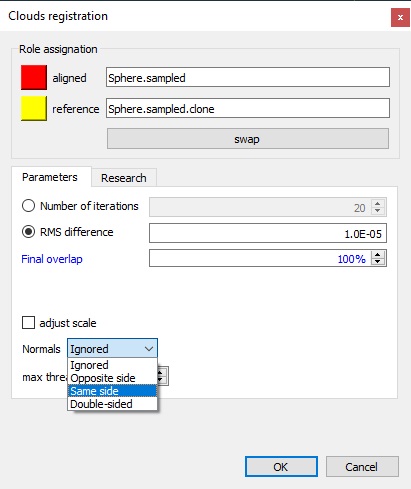The height and width of the screenshot is (489, 411).
Task: Decrease Final overlap with down arrow
Action: (378, 262)
